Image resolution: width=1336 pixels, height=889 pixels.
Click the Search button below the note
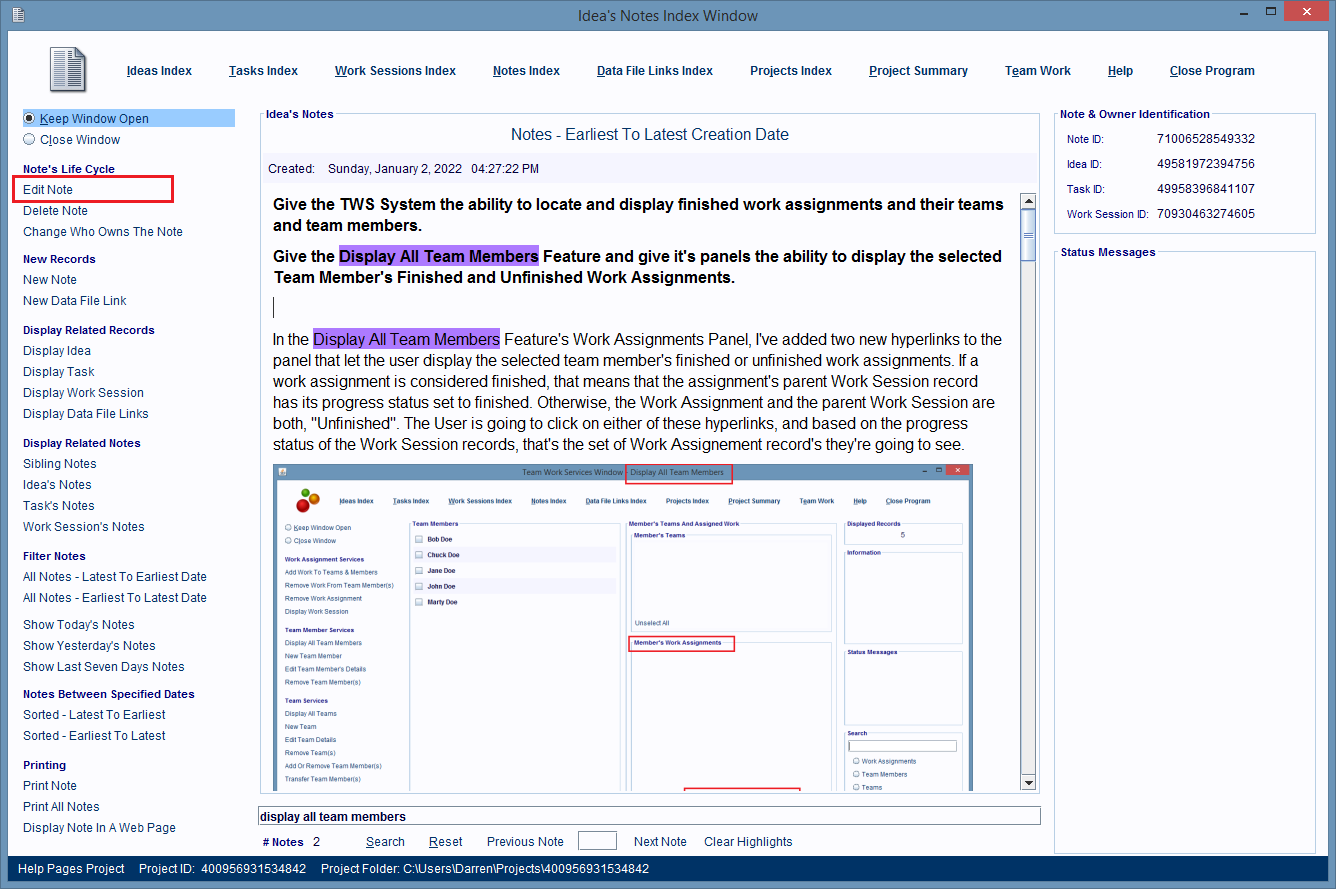pyautogui.click(x=385, y=842)
